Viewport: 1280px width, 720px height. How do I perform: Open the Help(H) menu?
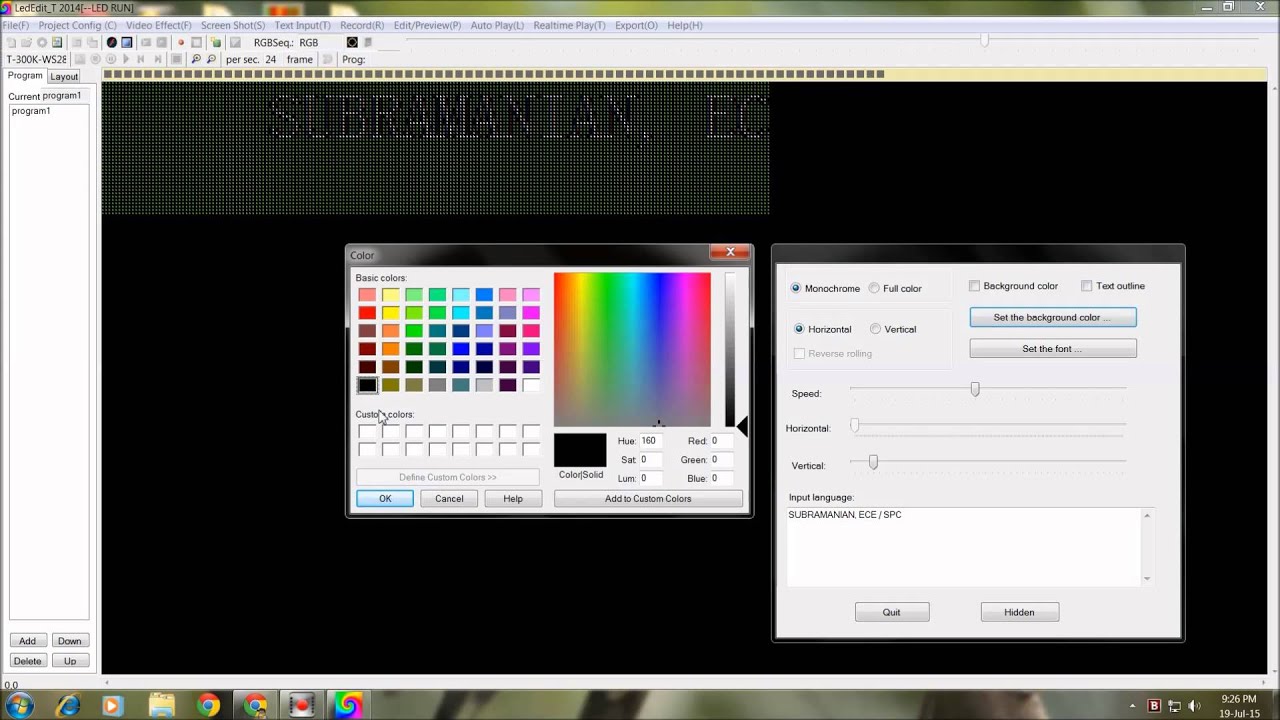coord(684,25)
